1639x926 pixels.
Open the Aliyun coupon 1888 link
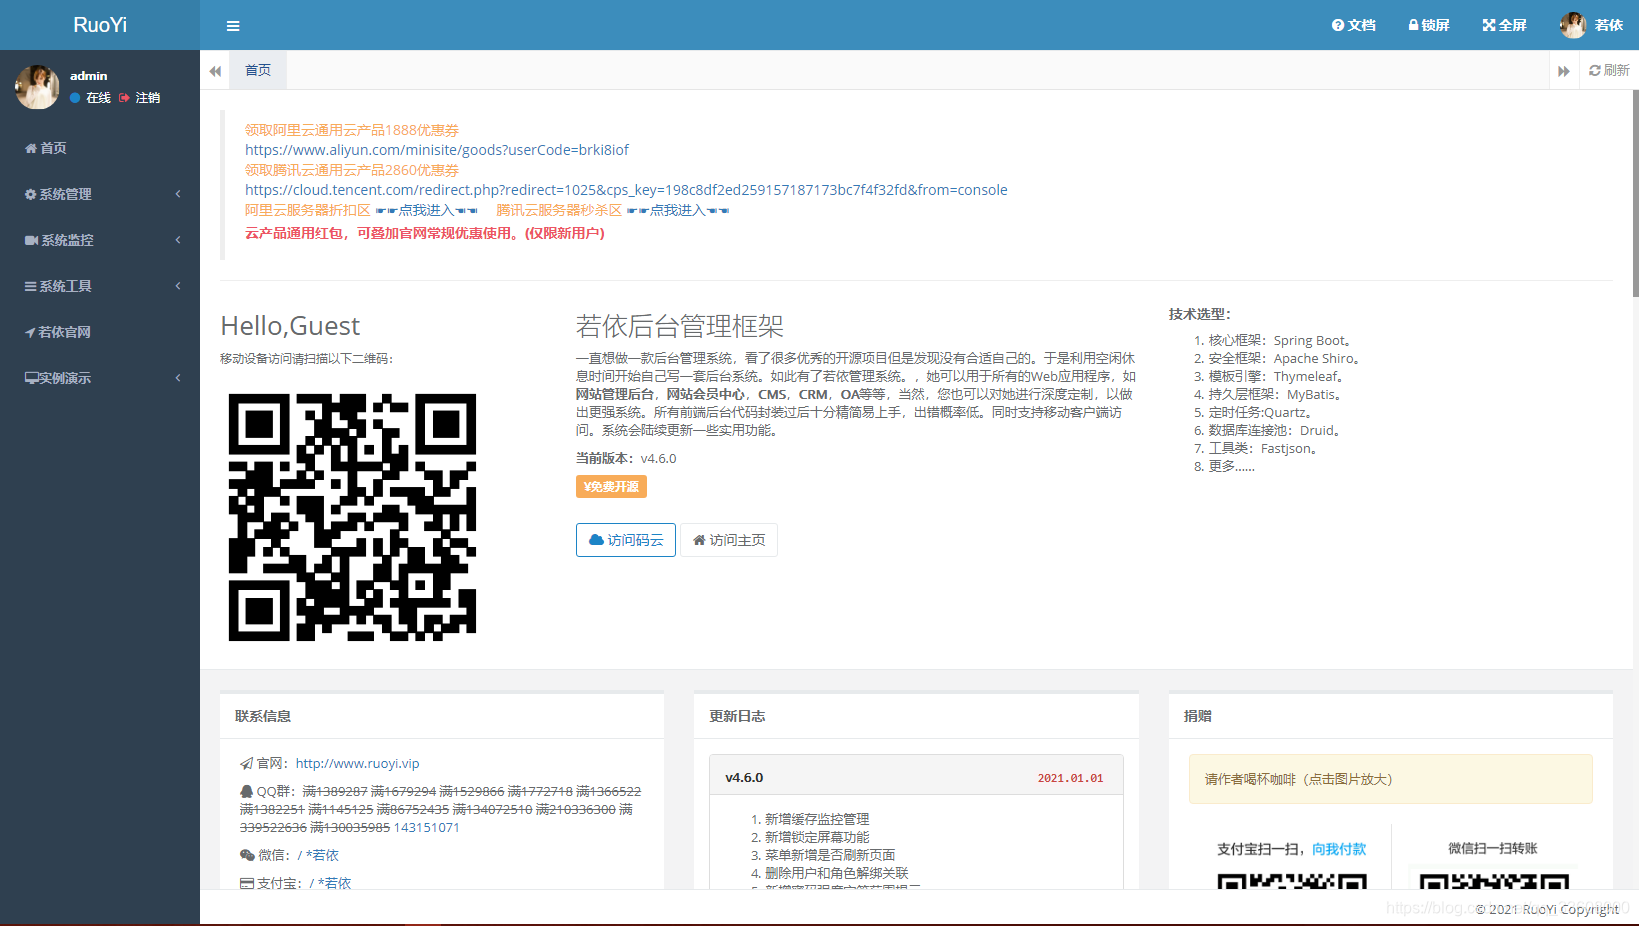pyautogui.click(x=352, y=130)
